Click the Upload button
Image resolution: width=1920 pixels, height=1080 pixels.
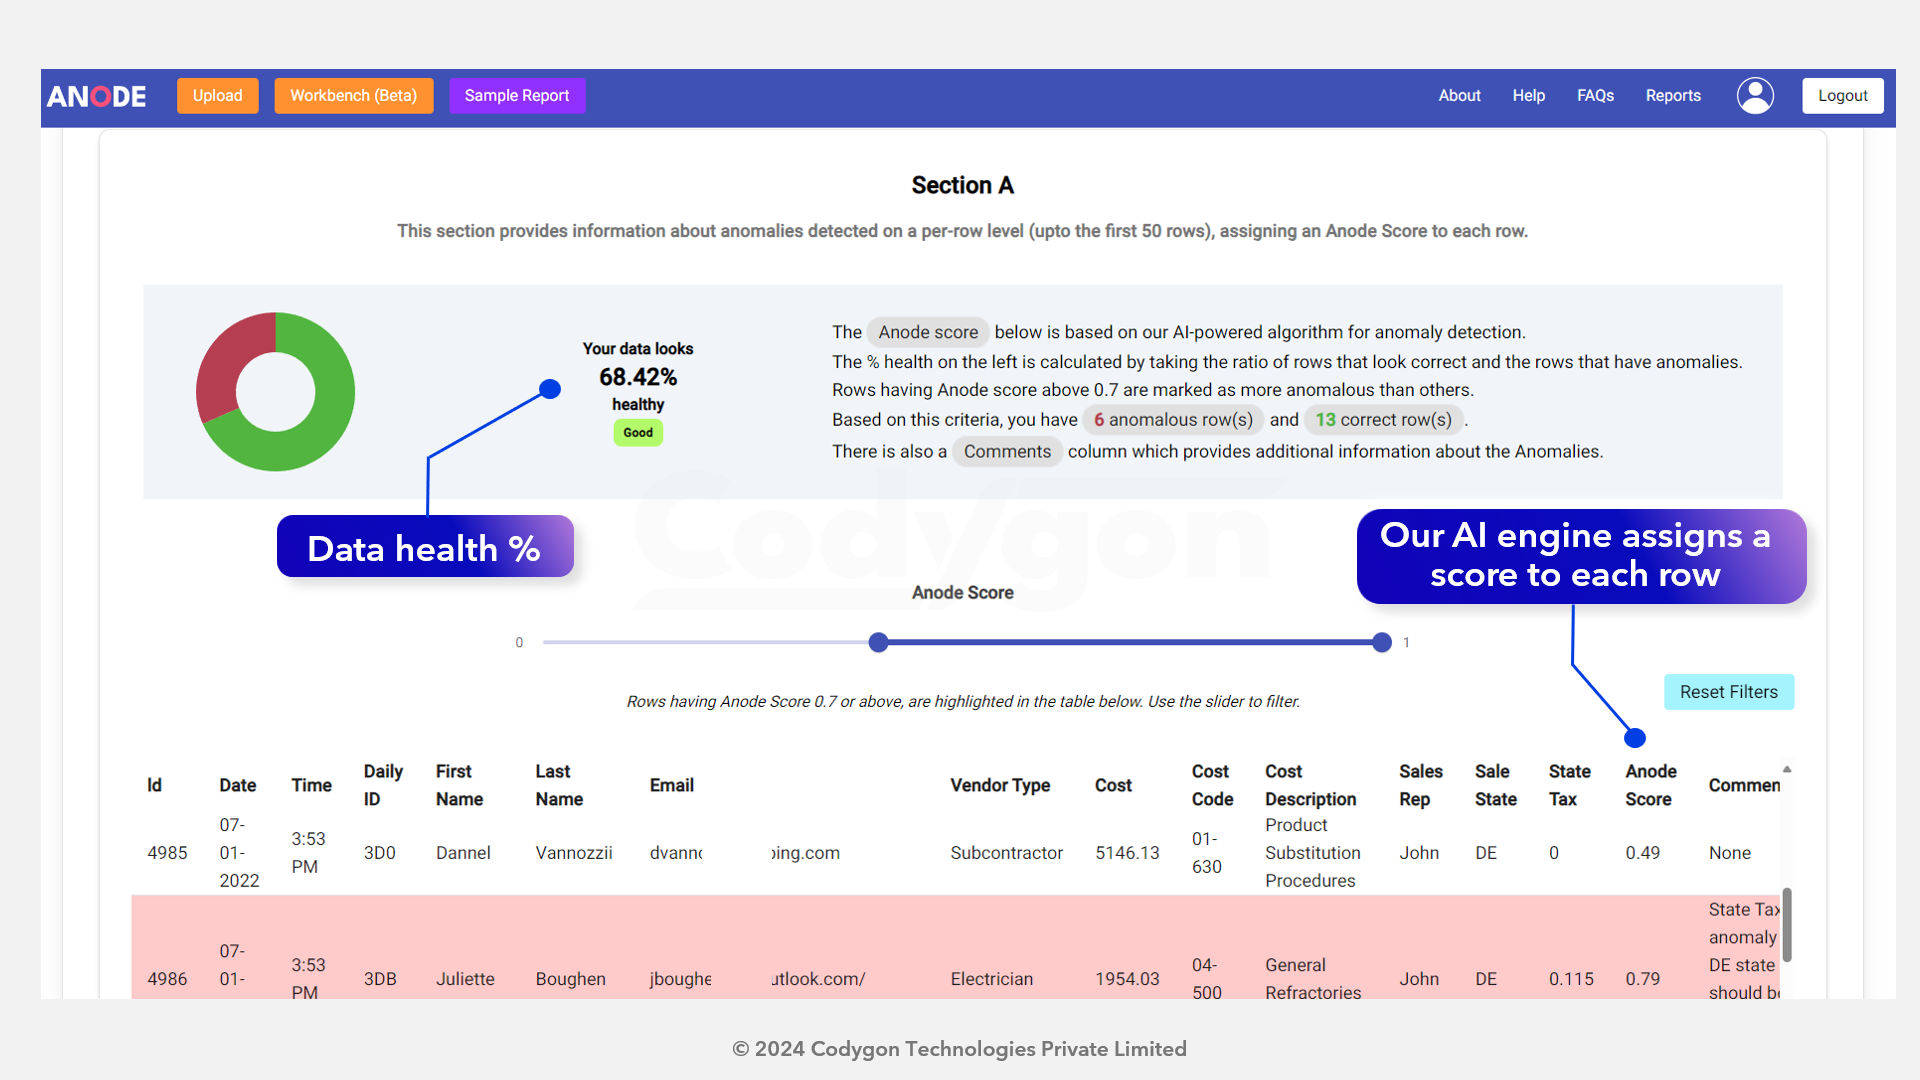217,96
